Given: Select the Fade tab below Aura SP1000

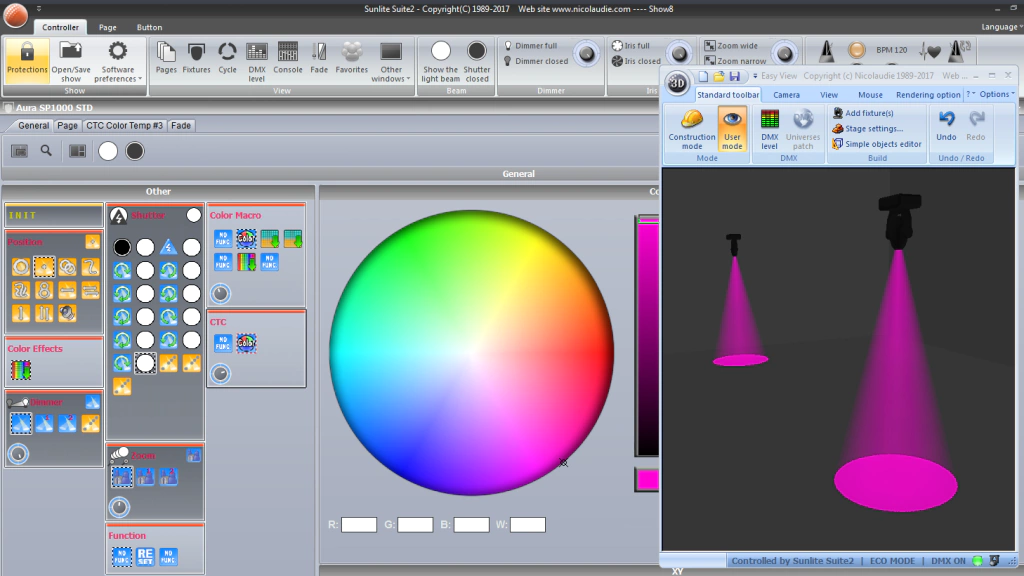Looking at the screenshot, I should coord(181,125).
